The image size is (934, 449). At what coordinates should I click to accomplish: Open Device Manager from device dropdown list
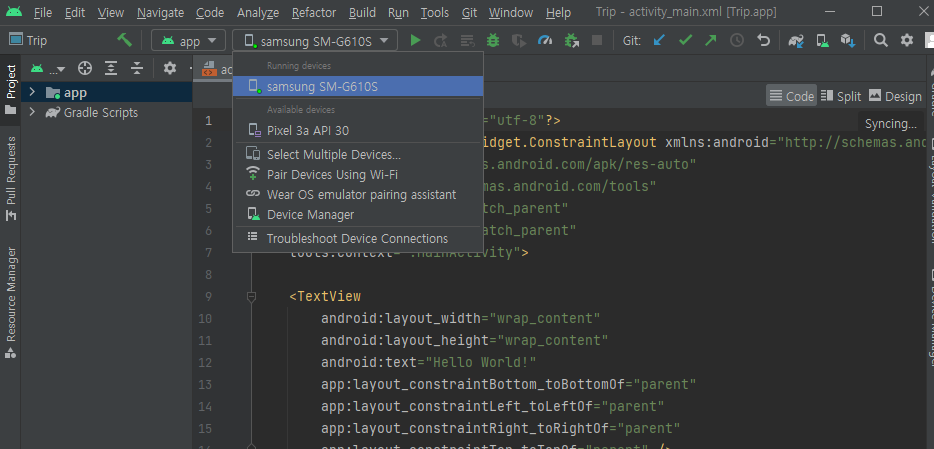pos(358,214)
